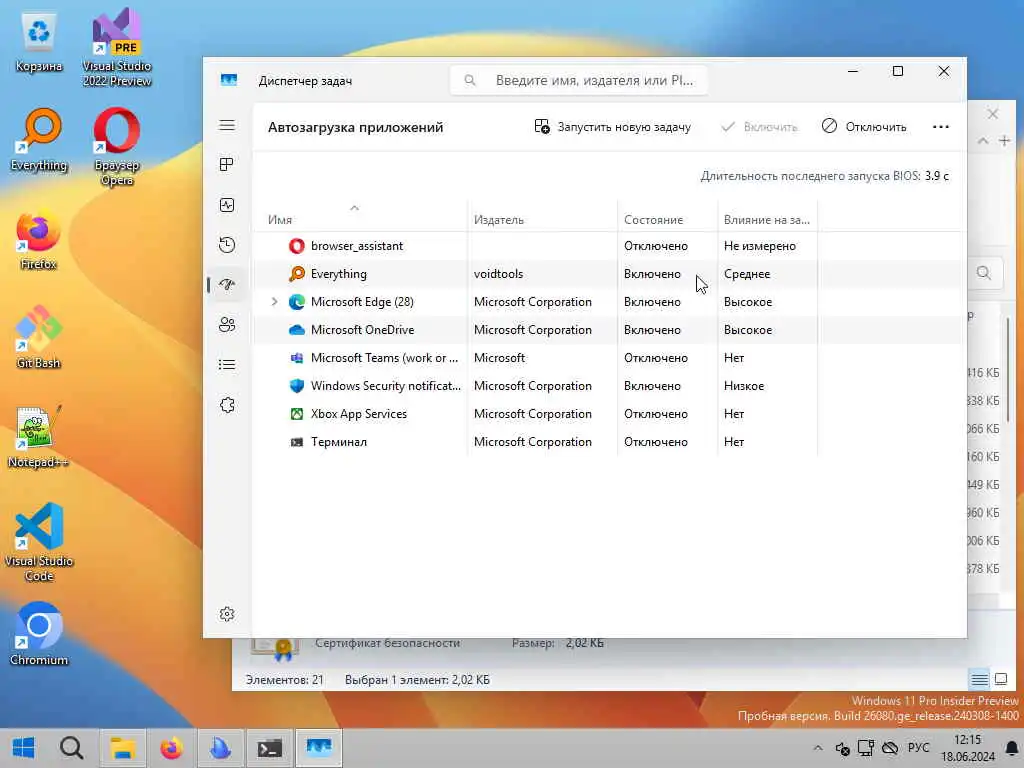Click Не измерено impact cell

[760, 246]
